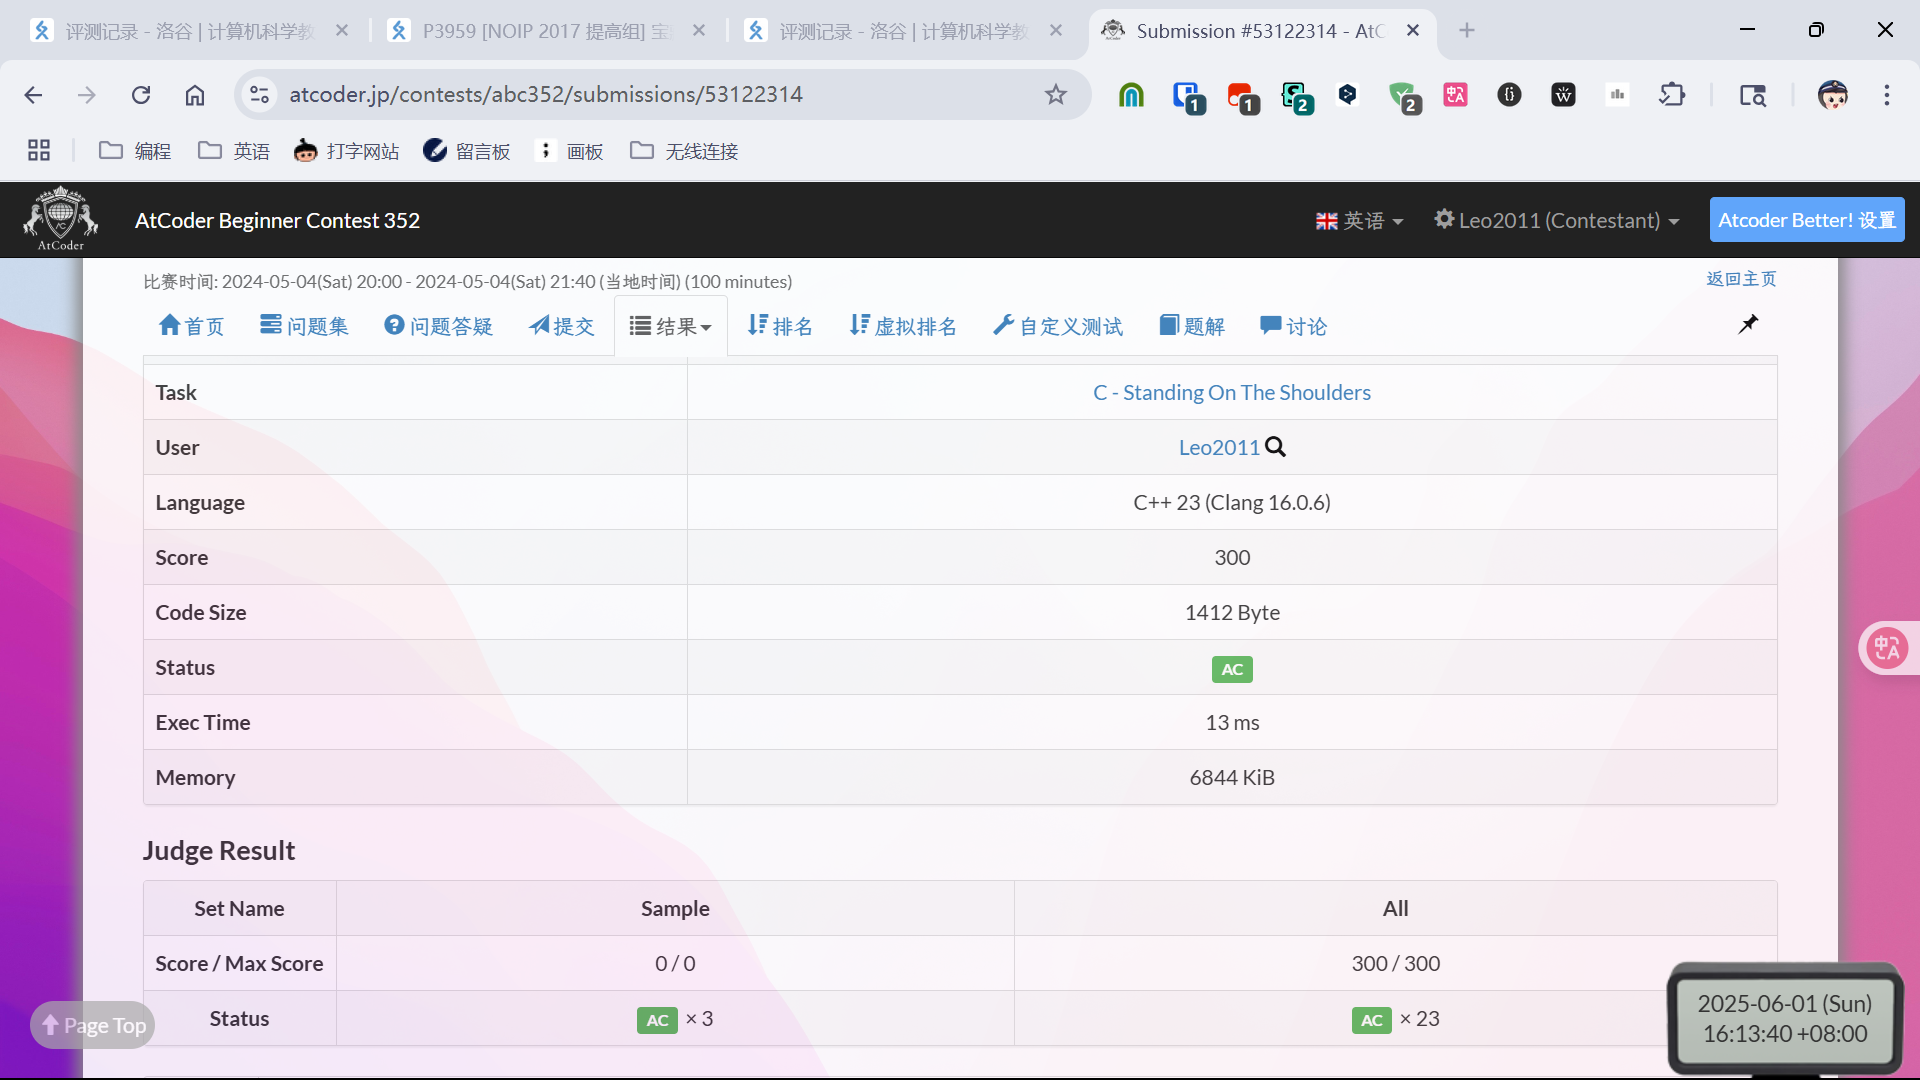Open the 问题答疑 clarifications tab
The width and height of the screenshot is (1920, 1080).
click(438, 326)
